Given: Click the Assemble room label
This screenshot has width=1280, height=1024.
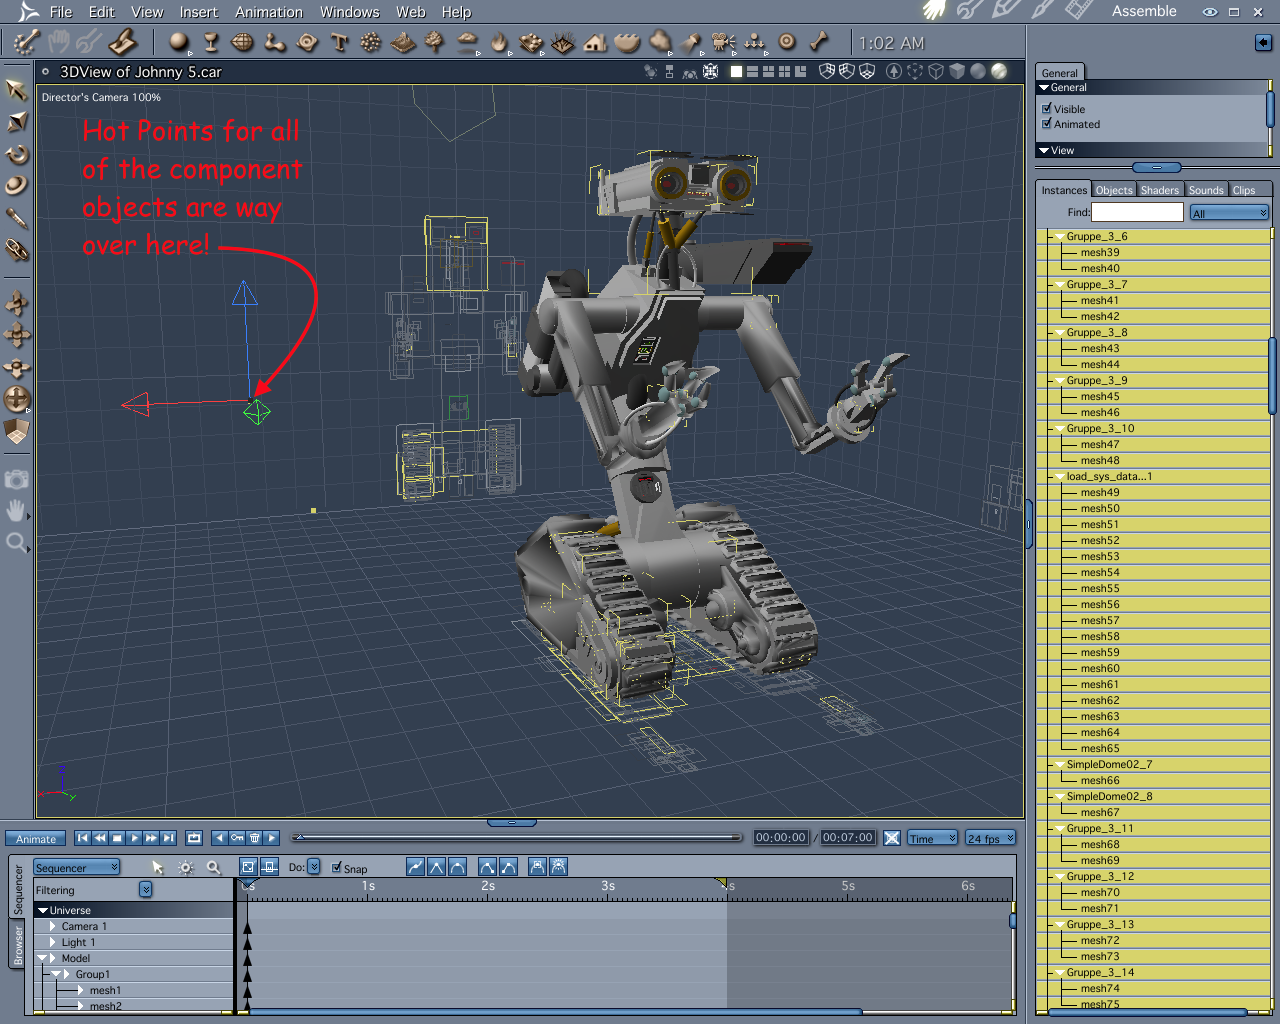Looking at the screenshot, I should click(1144, 11).
